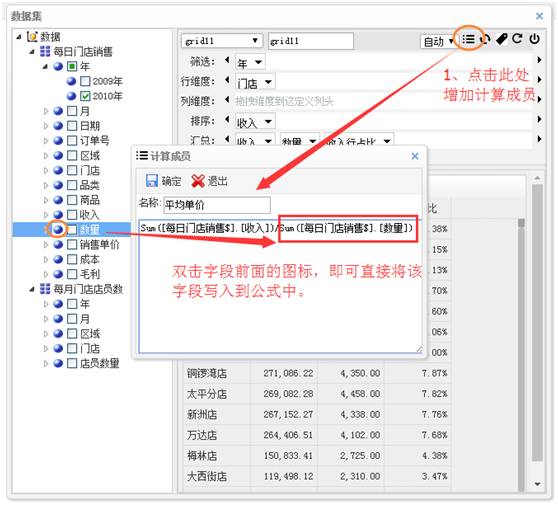
Task: Tick the 毛利 field checkbox
Action: (72, 274)
